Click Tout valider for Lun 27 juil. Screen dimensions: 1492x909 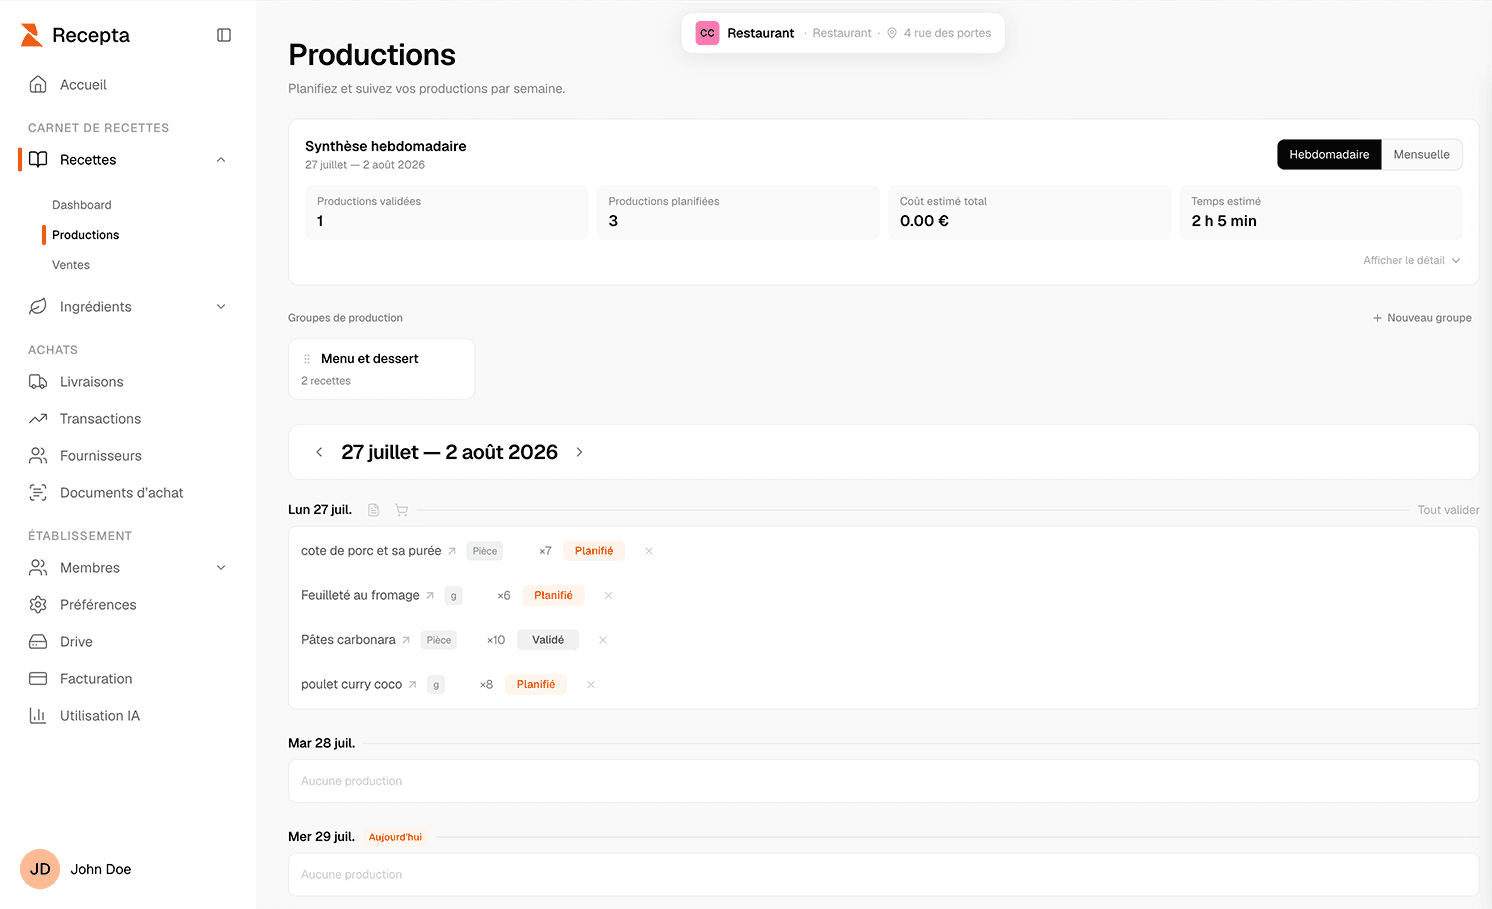(1448, 510)
